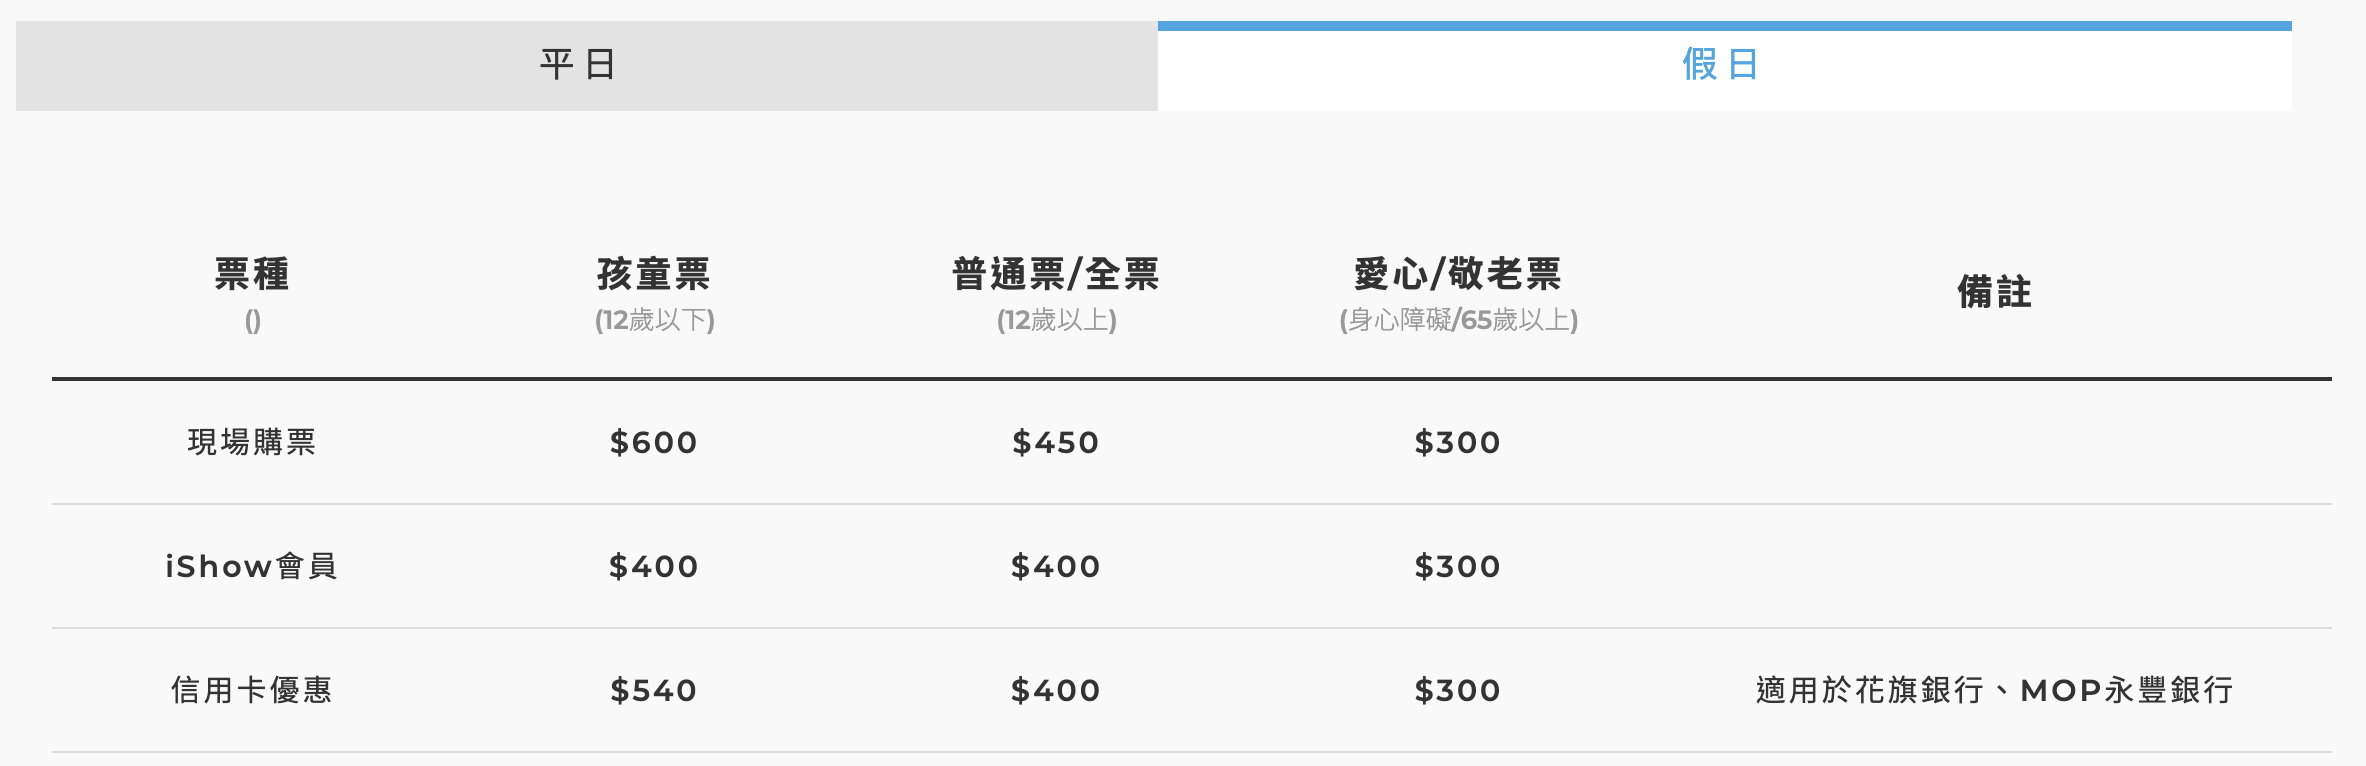Click the $450 on-site full ticket price
This screenshot has height=766, width=2366.
[1056, 442]
